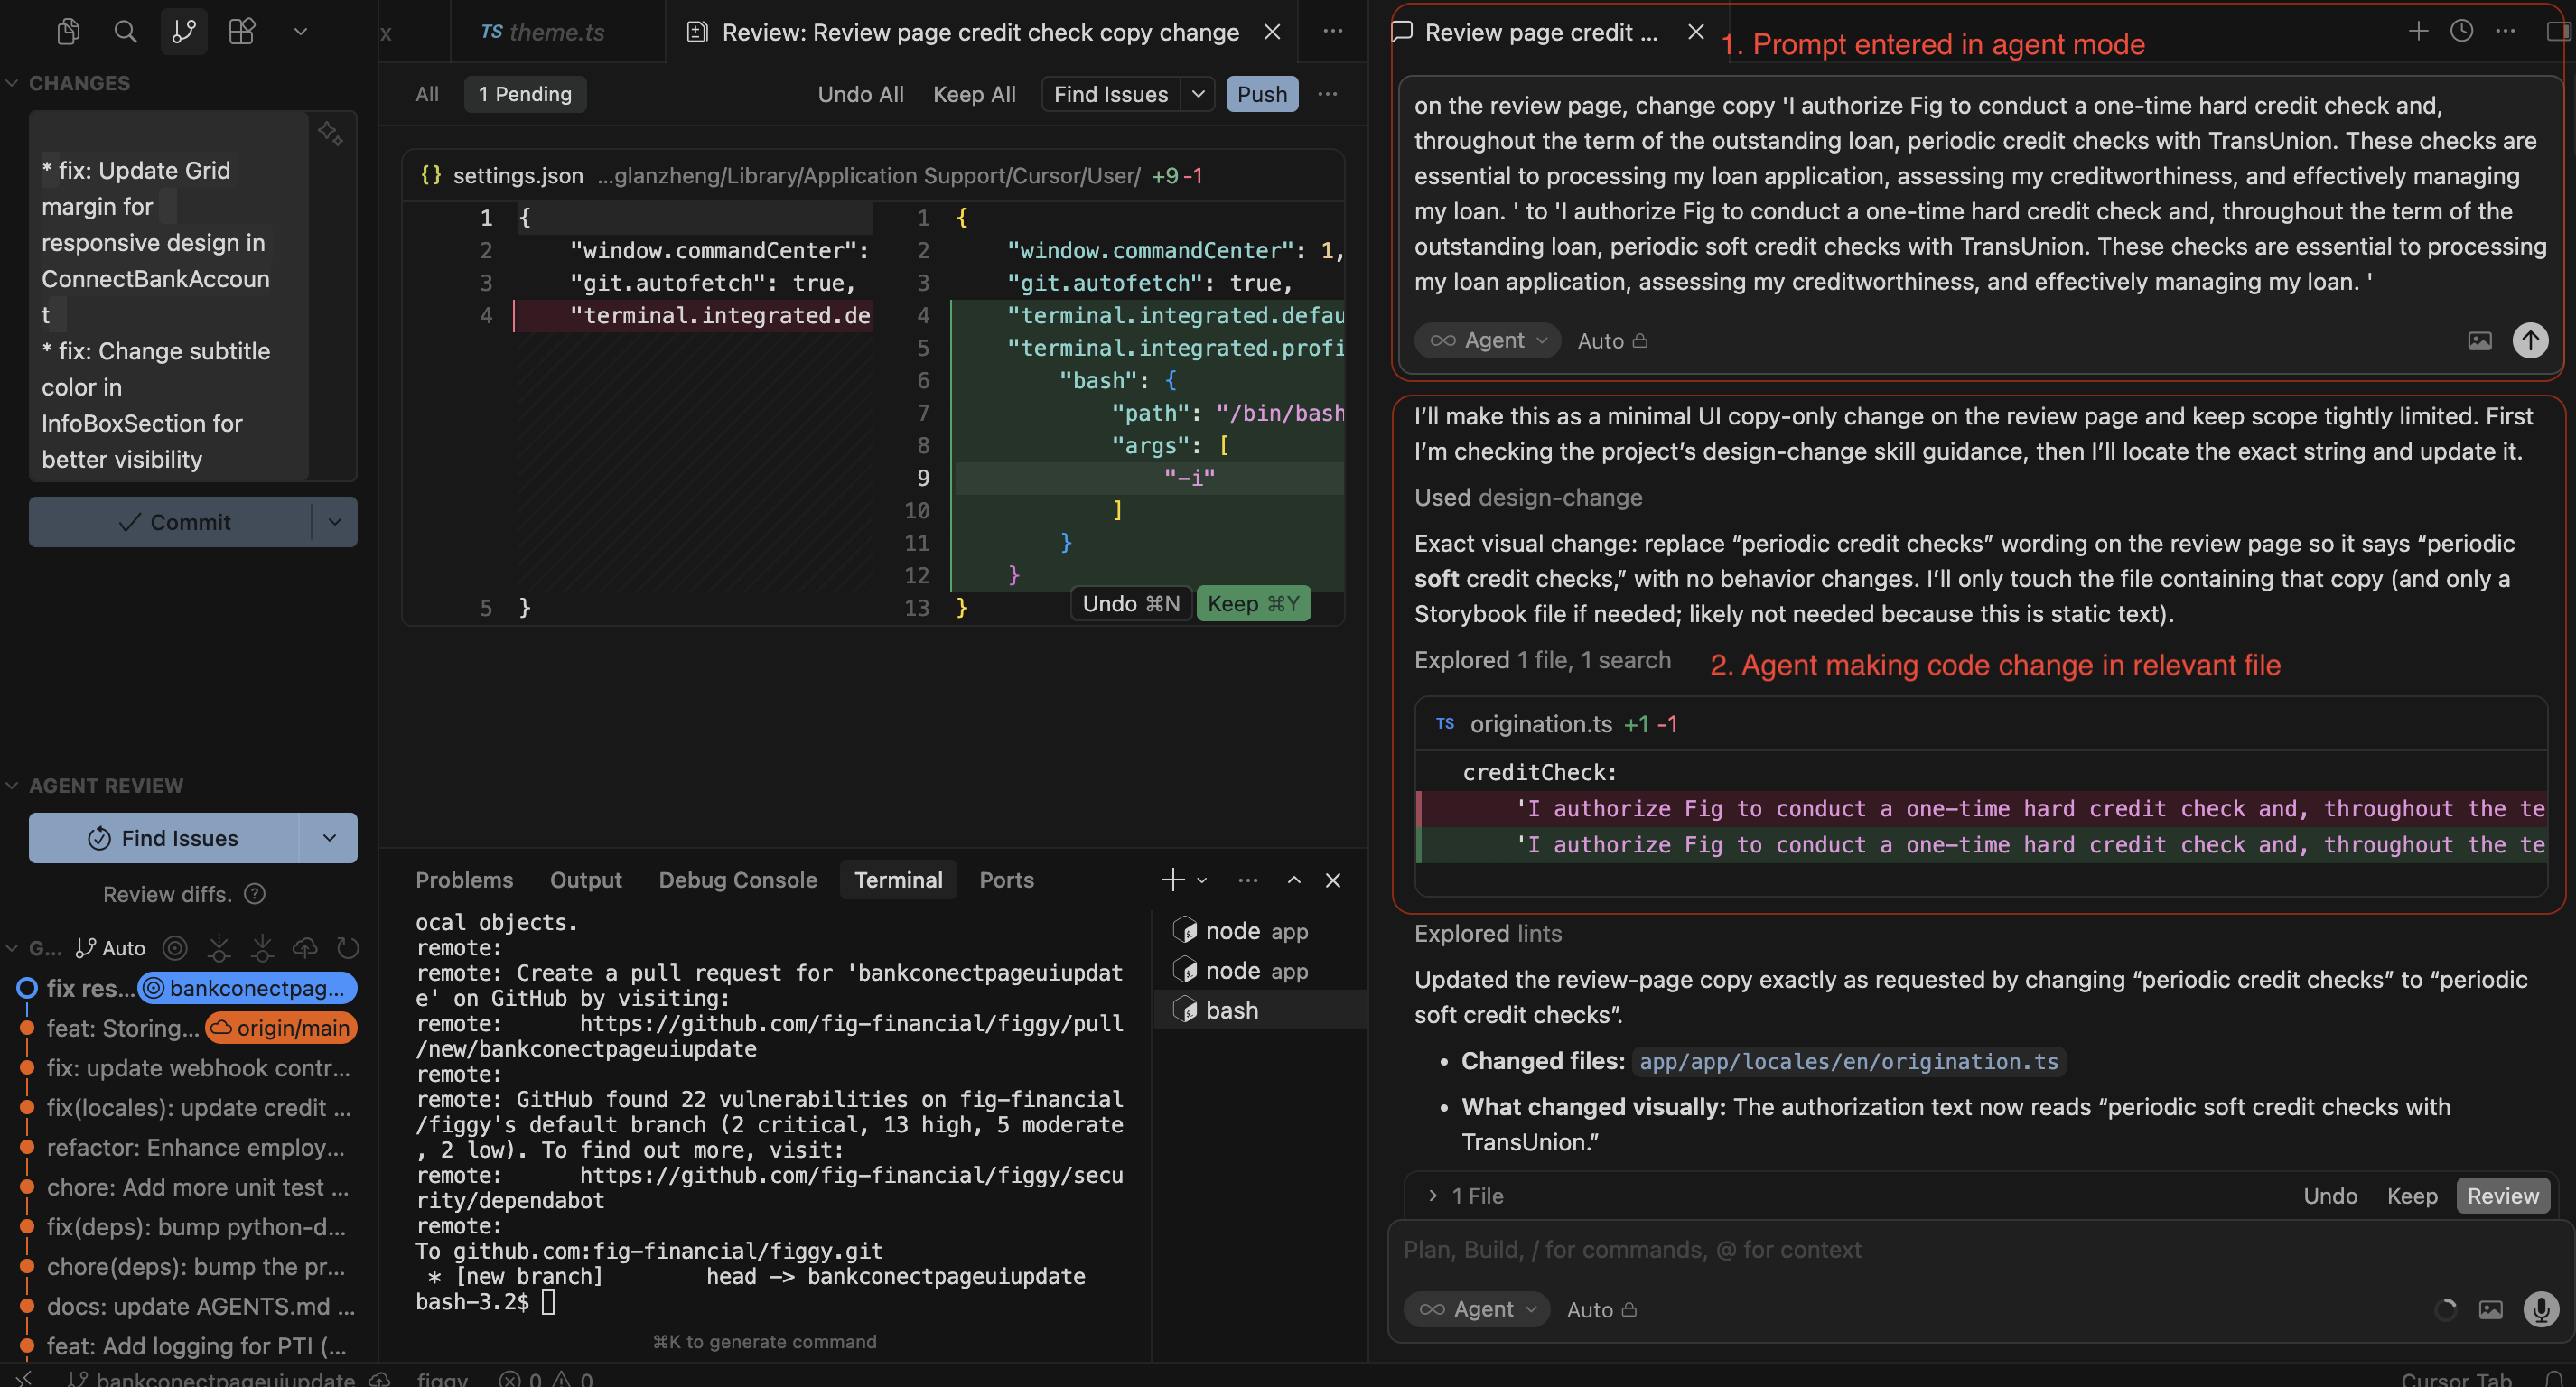Click Find Issues in Agent Review
The height and width of the screenshot is (1387, 2576).
164,838
